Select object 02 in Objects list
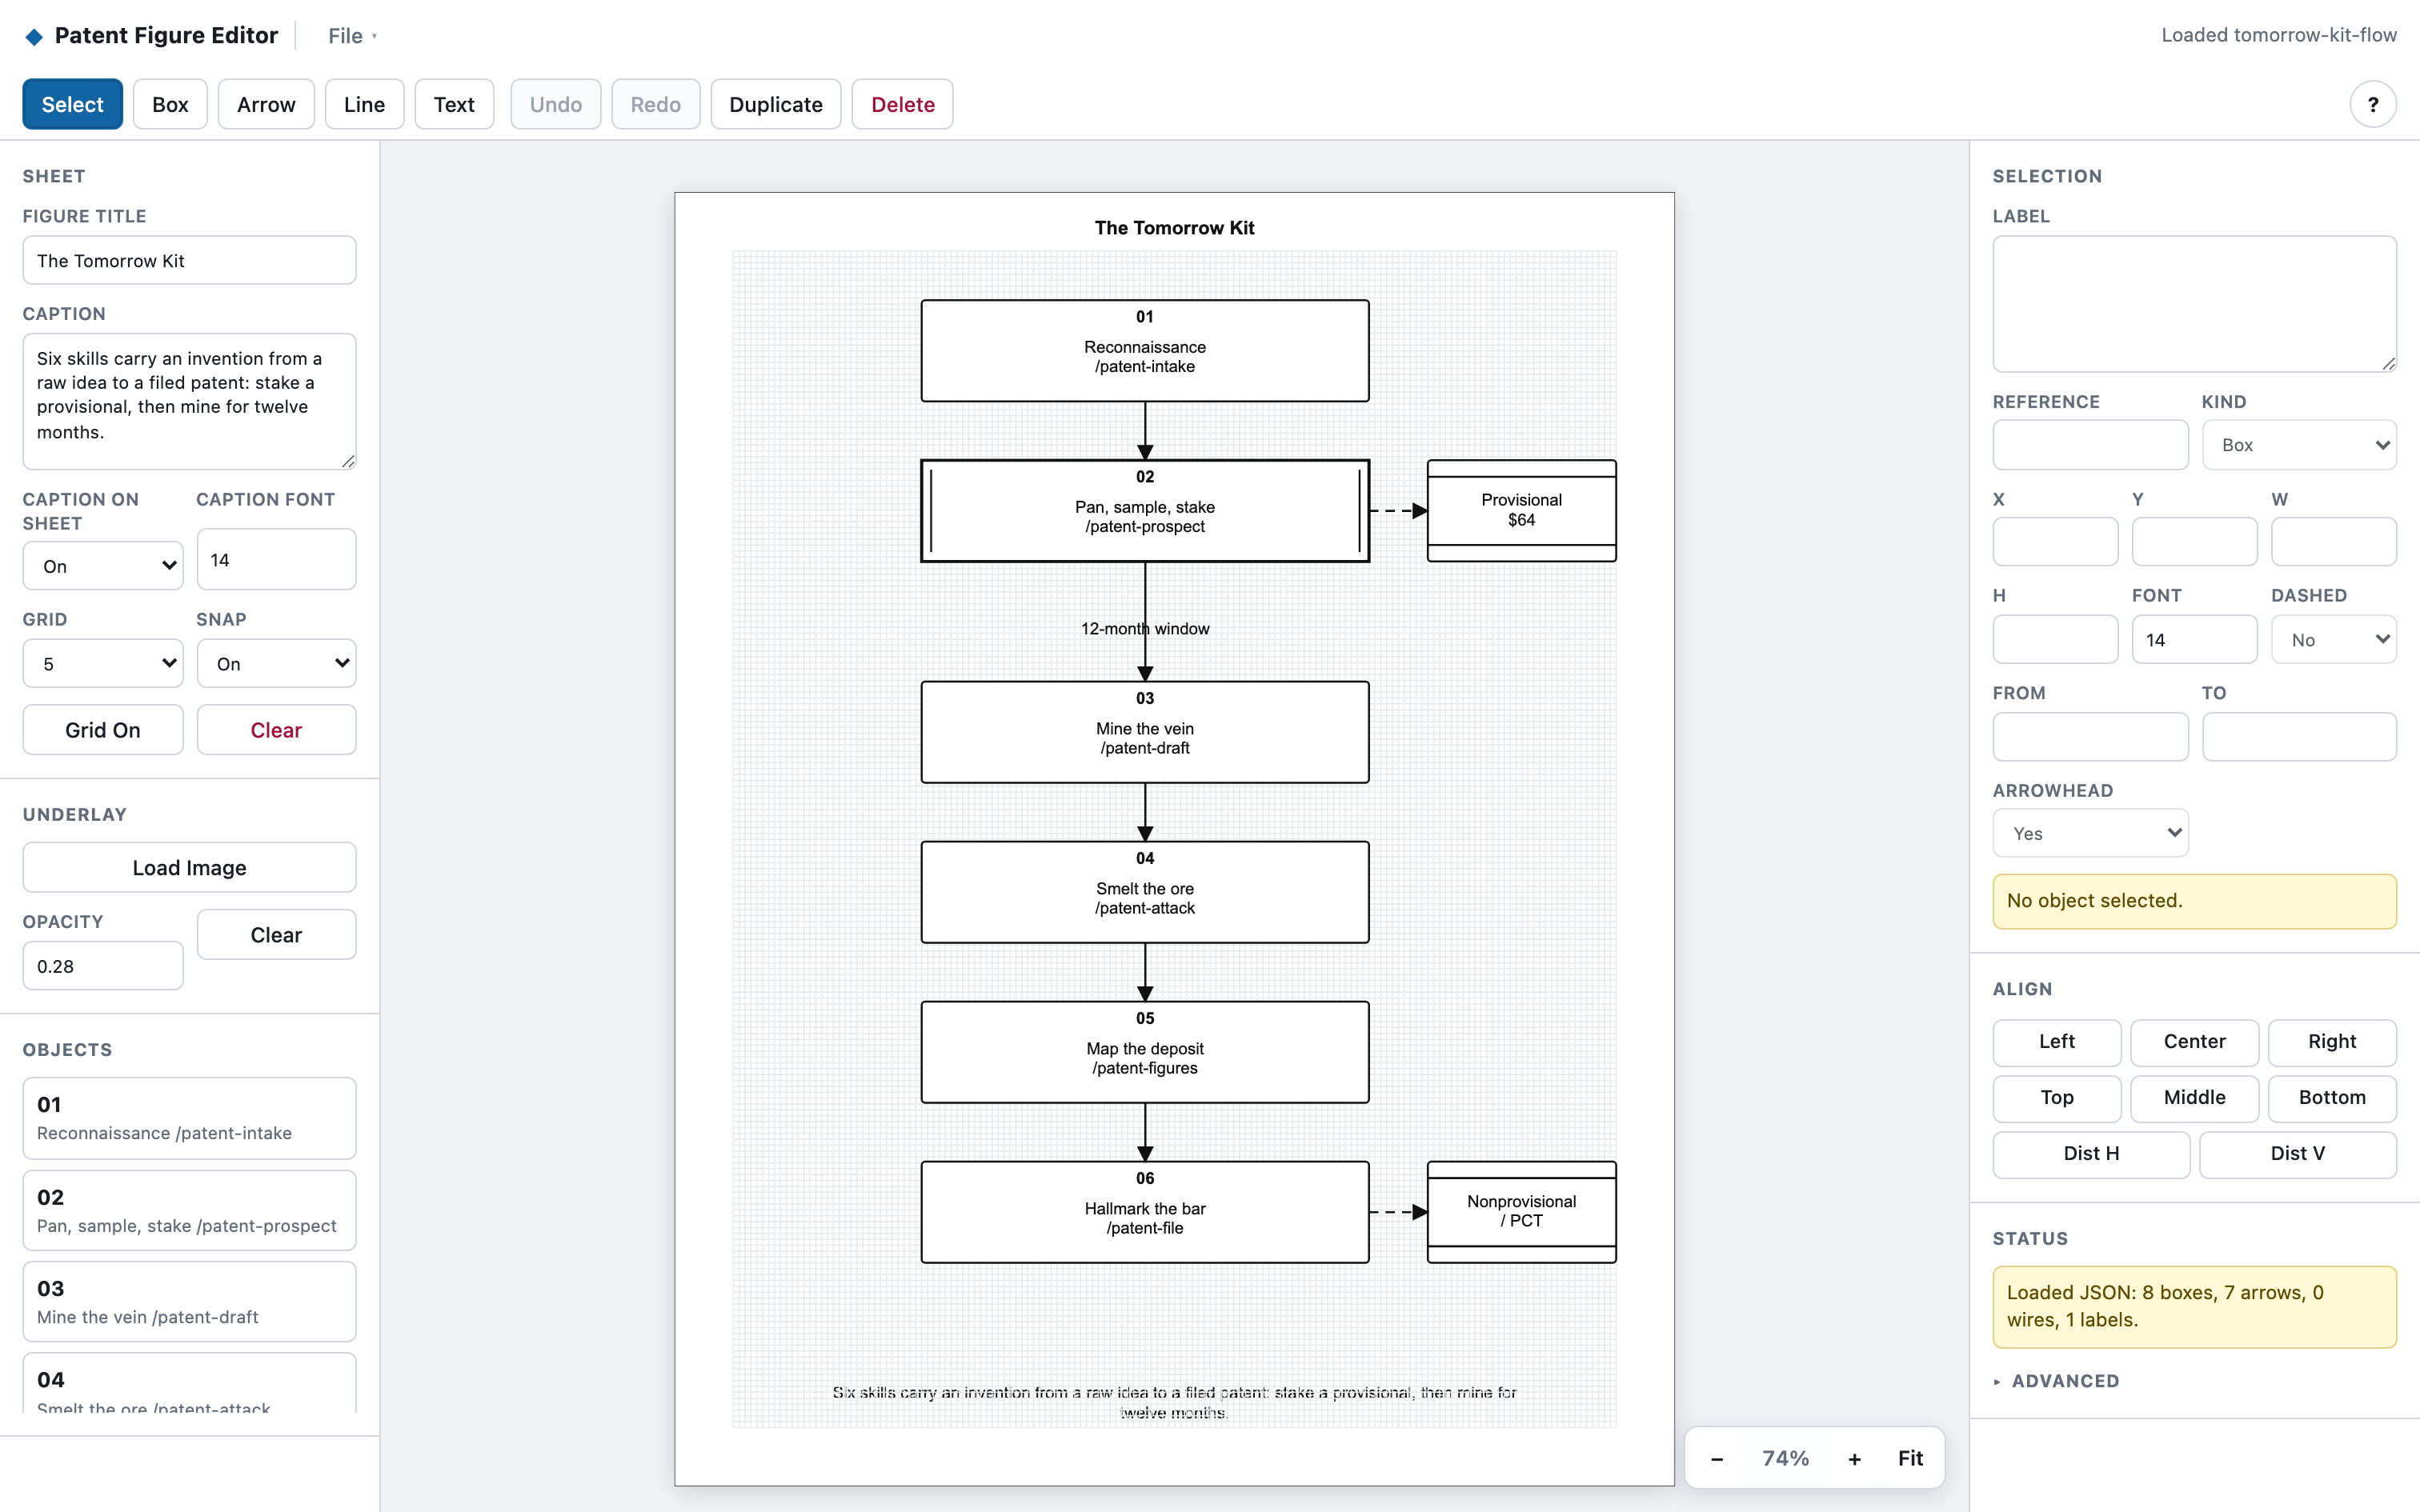 click(x=190, y=1210)
